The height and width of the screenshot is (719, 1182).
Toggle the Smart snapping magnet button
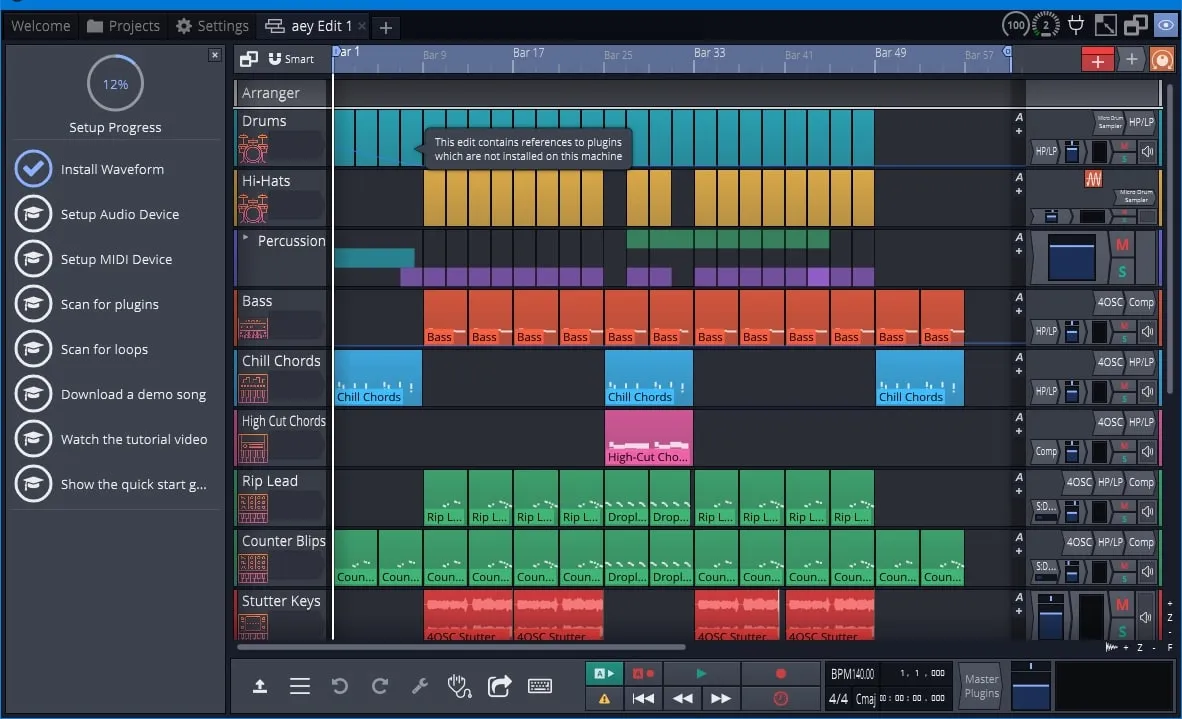pos(291,59)
